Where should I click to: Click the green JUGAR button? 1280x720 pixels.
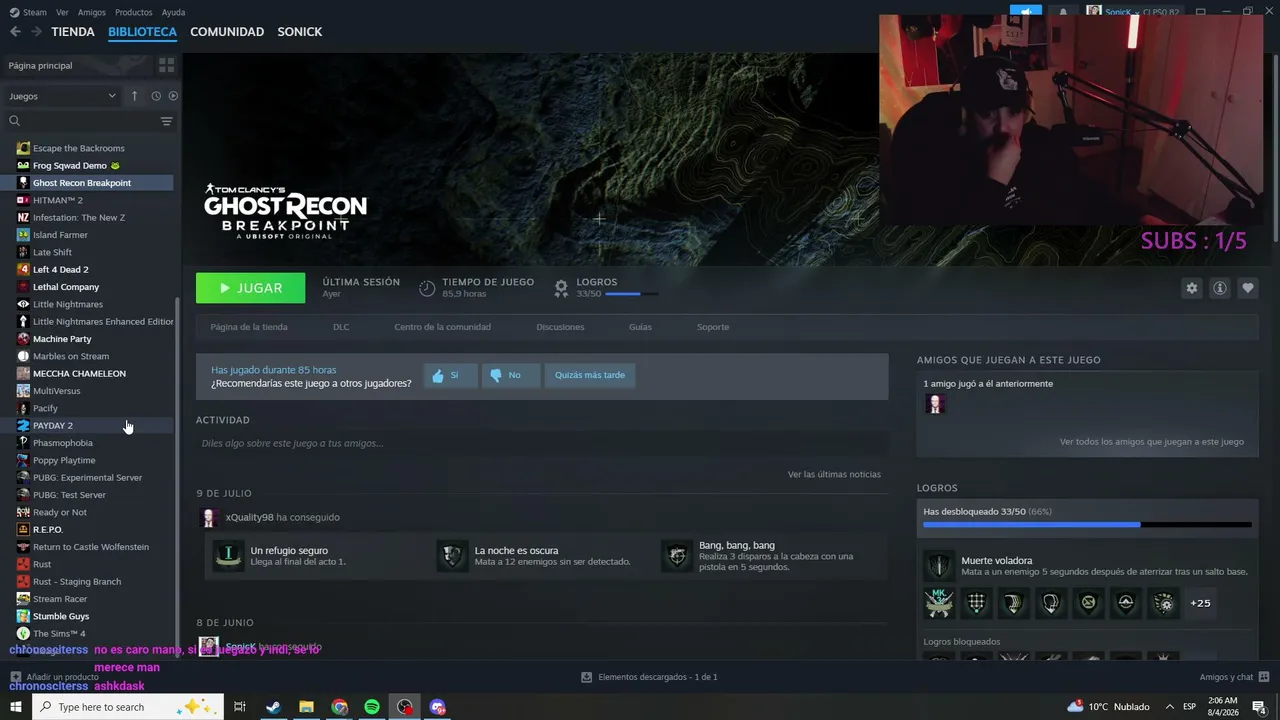(x=250, y=288)
